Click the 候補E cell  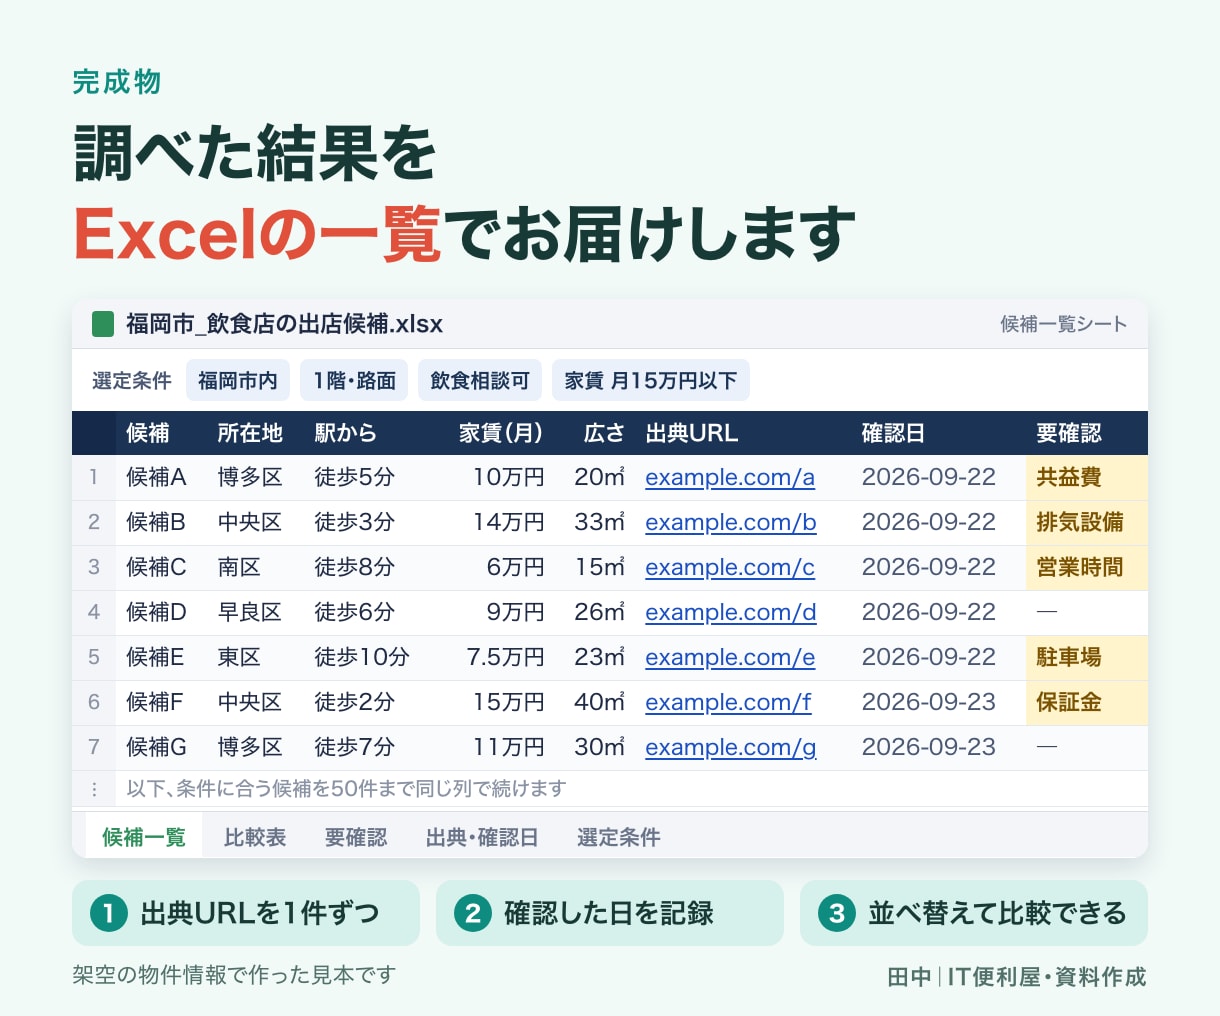pyautogui.click(x=155, y=657)
